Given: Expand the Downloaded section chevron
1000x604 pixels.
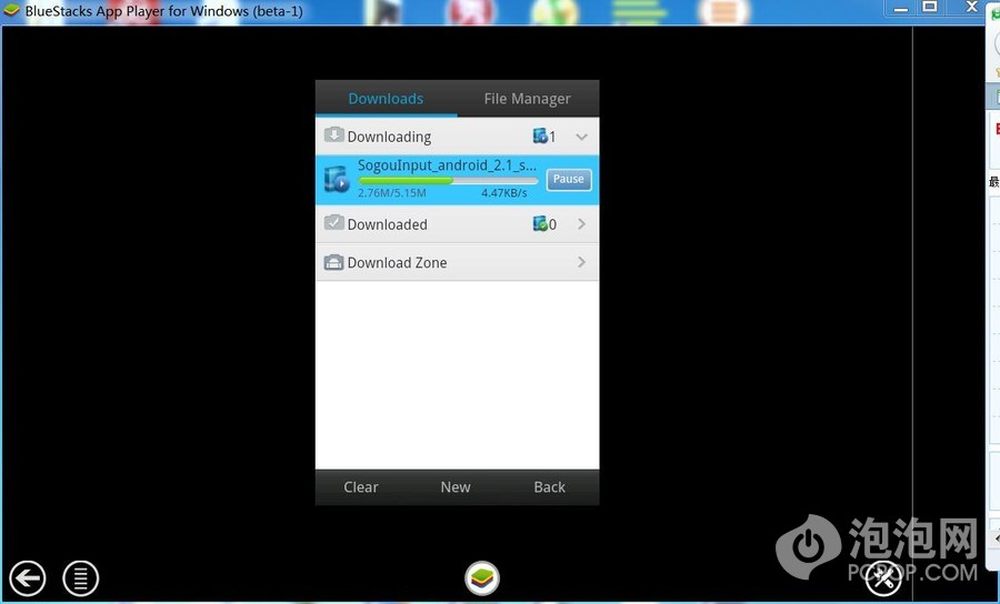Looking at the screenshot, I should [x=582, y=224].
